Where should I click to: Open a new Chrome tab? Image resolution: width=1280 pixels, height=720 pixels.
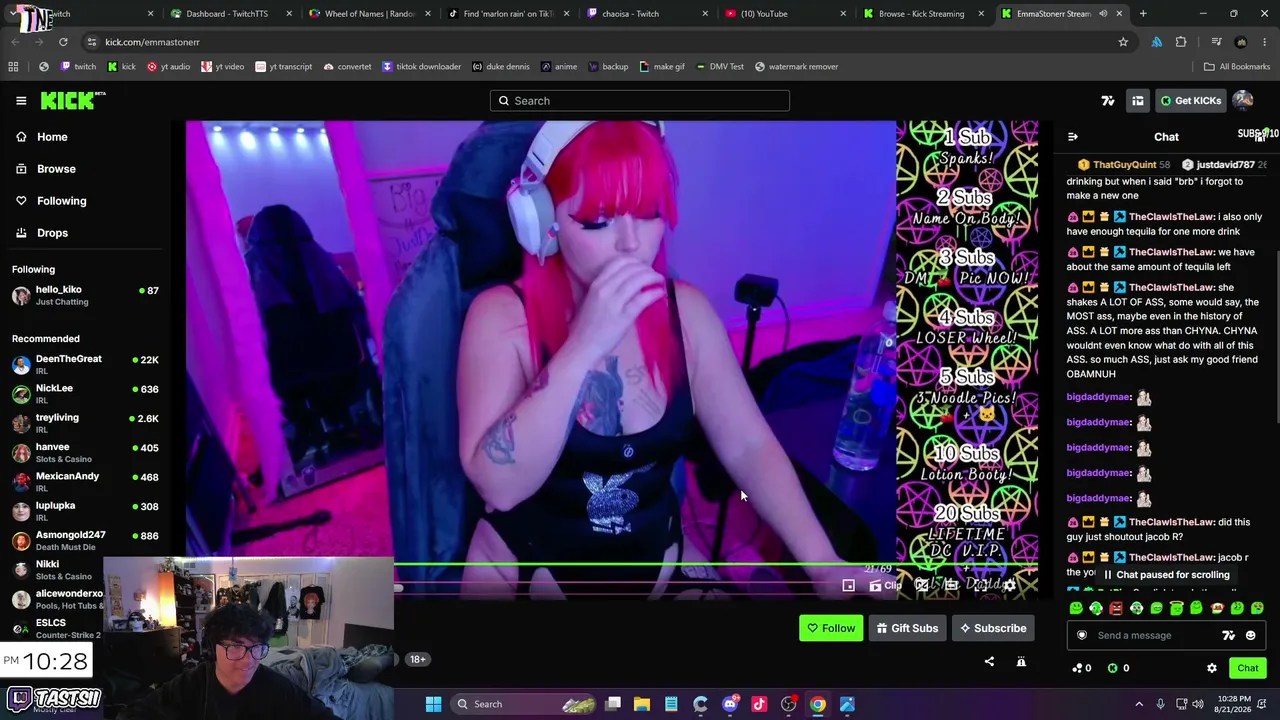(x=1143, y=14)
